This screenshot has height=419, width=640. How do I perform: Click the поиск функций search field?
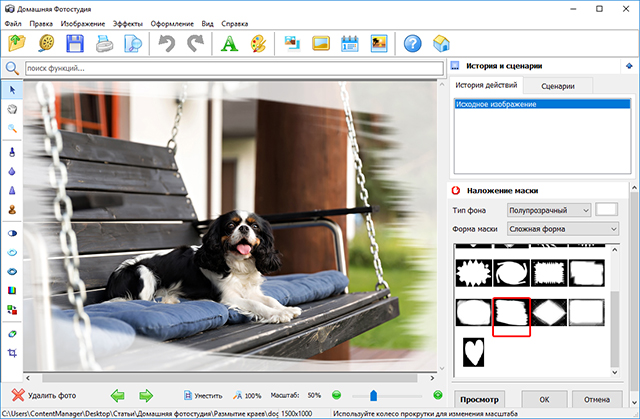(234, 68)
